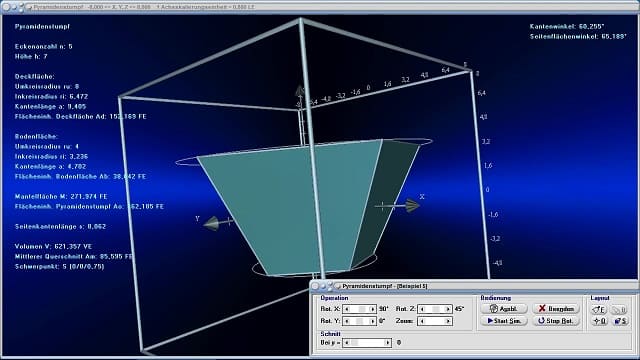Click the 'Bodenfläche:' label
This screenshot has height=360, width=640.
(36, 136)
